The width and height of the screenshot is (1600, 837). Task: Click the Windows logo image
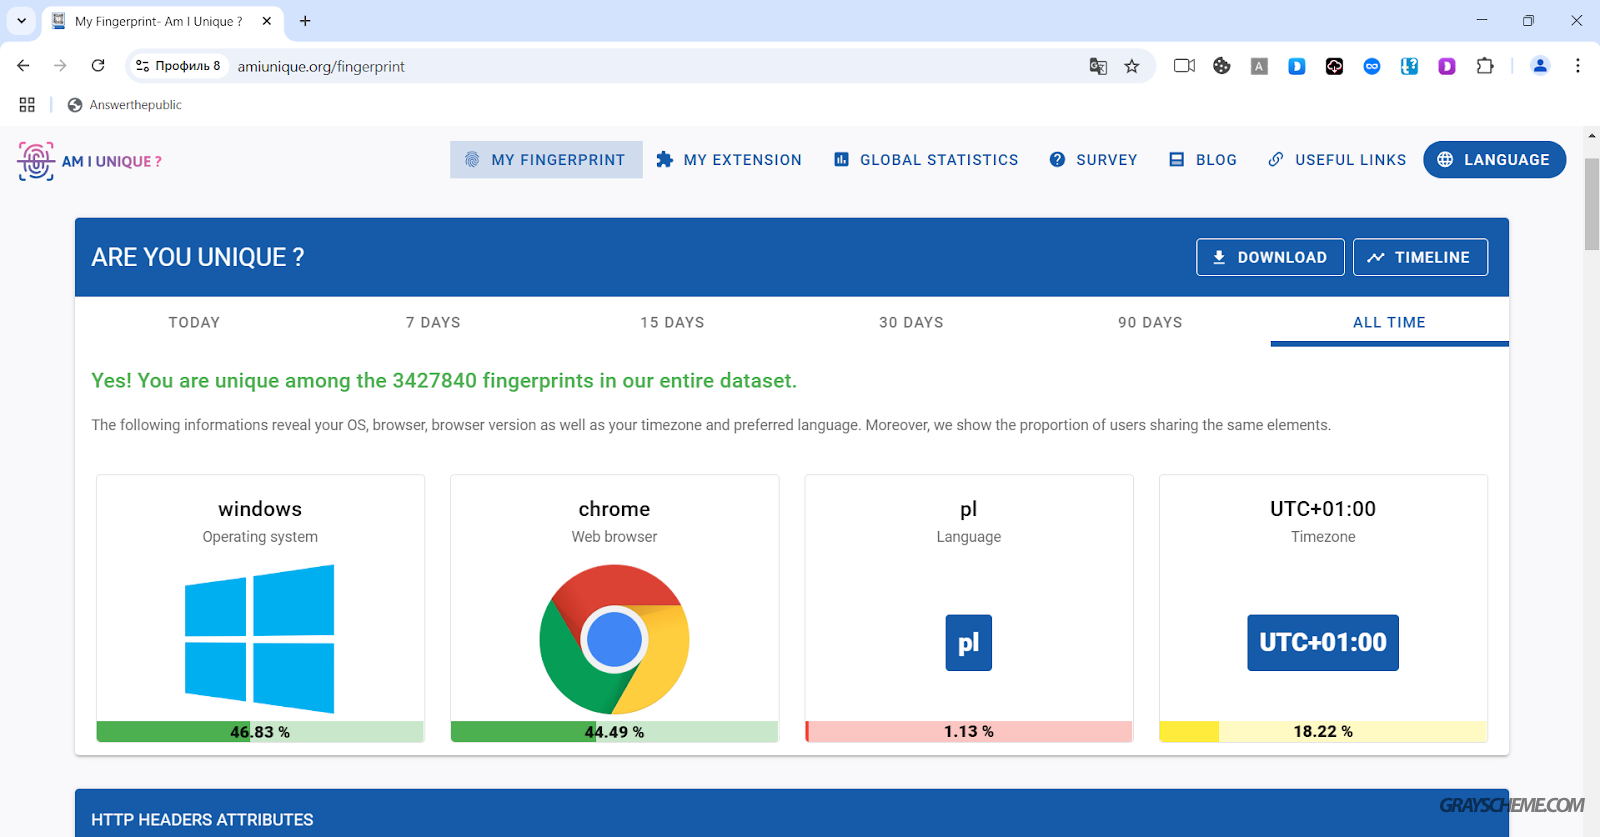pos(260,639)
